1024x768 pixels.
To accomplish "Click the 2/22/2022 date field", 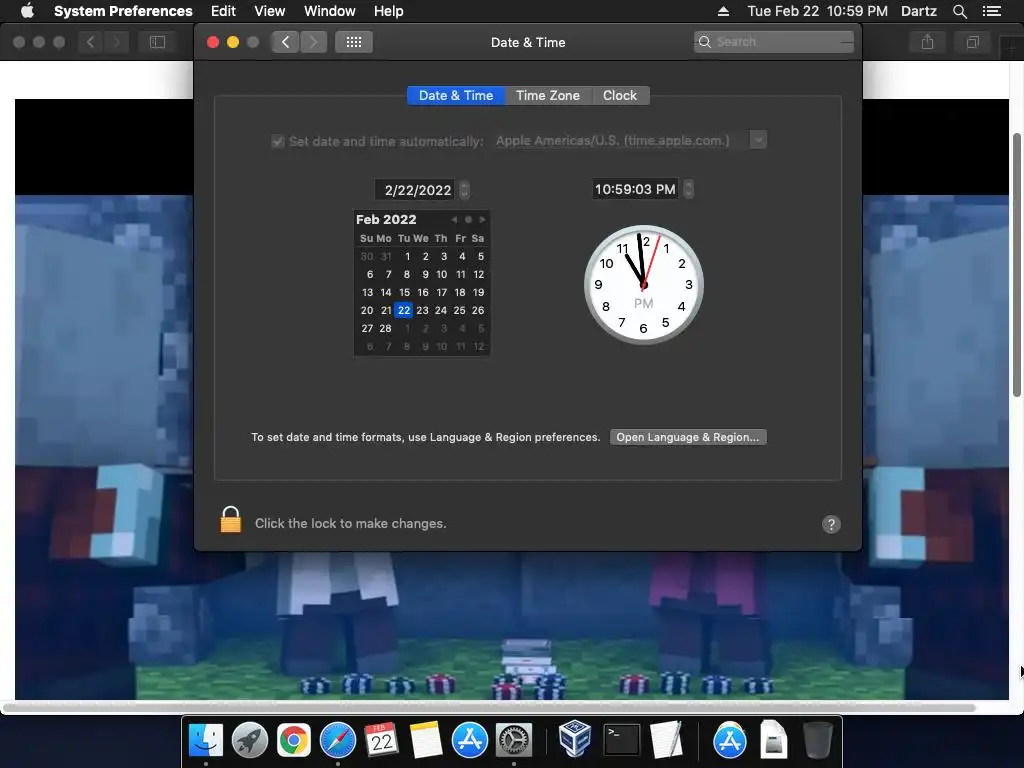I will pyautogui.click(x=417, y=190).
